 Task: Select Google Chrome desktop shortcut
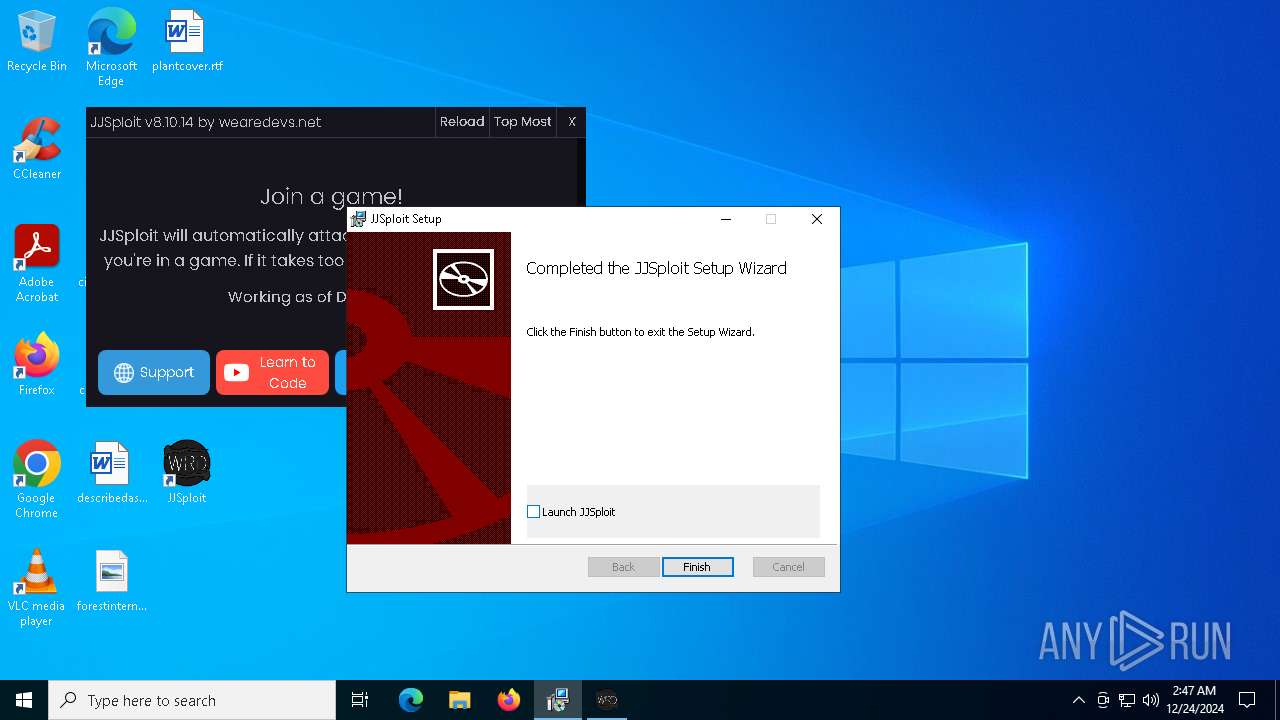[x=37, y=480]
